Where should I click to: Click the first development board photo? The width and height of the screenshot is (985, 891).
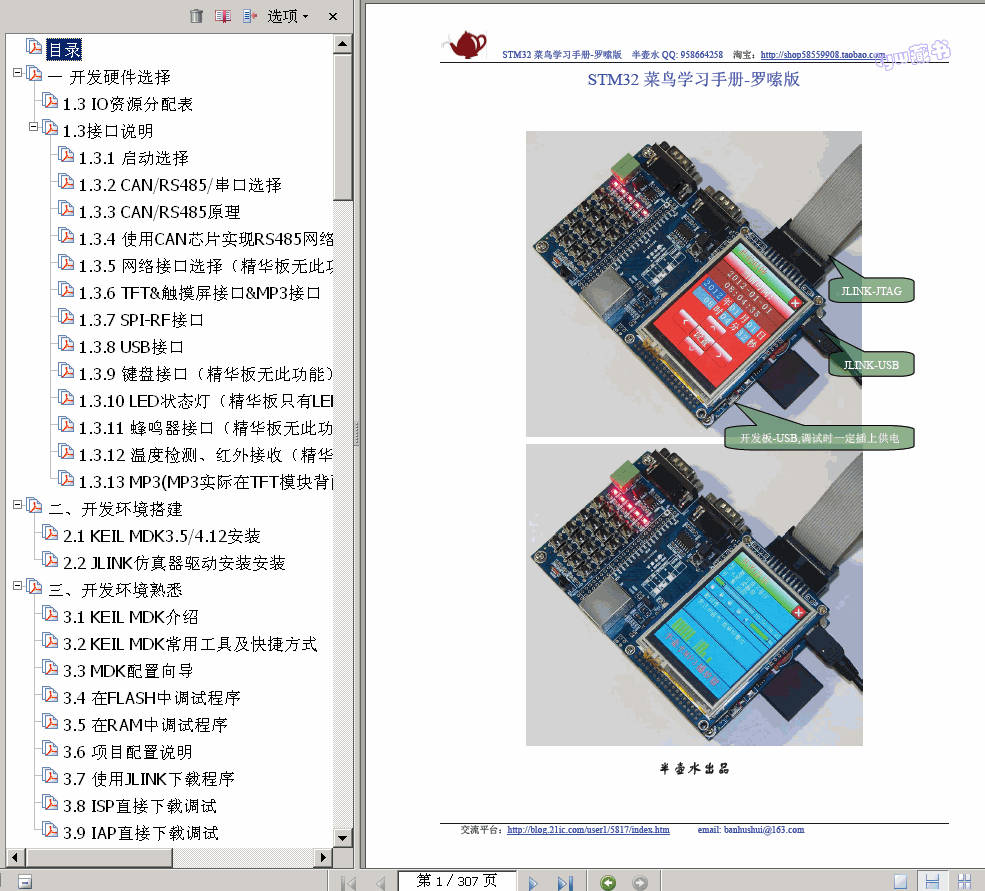(x=694, y=283)
